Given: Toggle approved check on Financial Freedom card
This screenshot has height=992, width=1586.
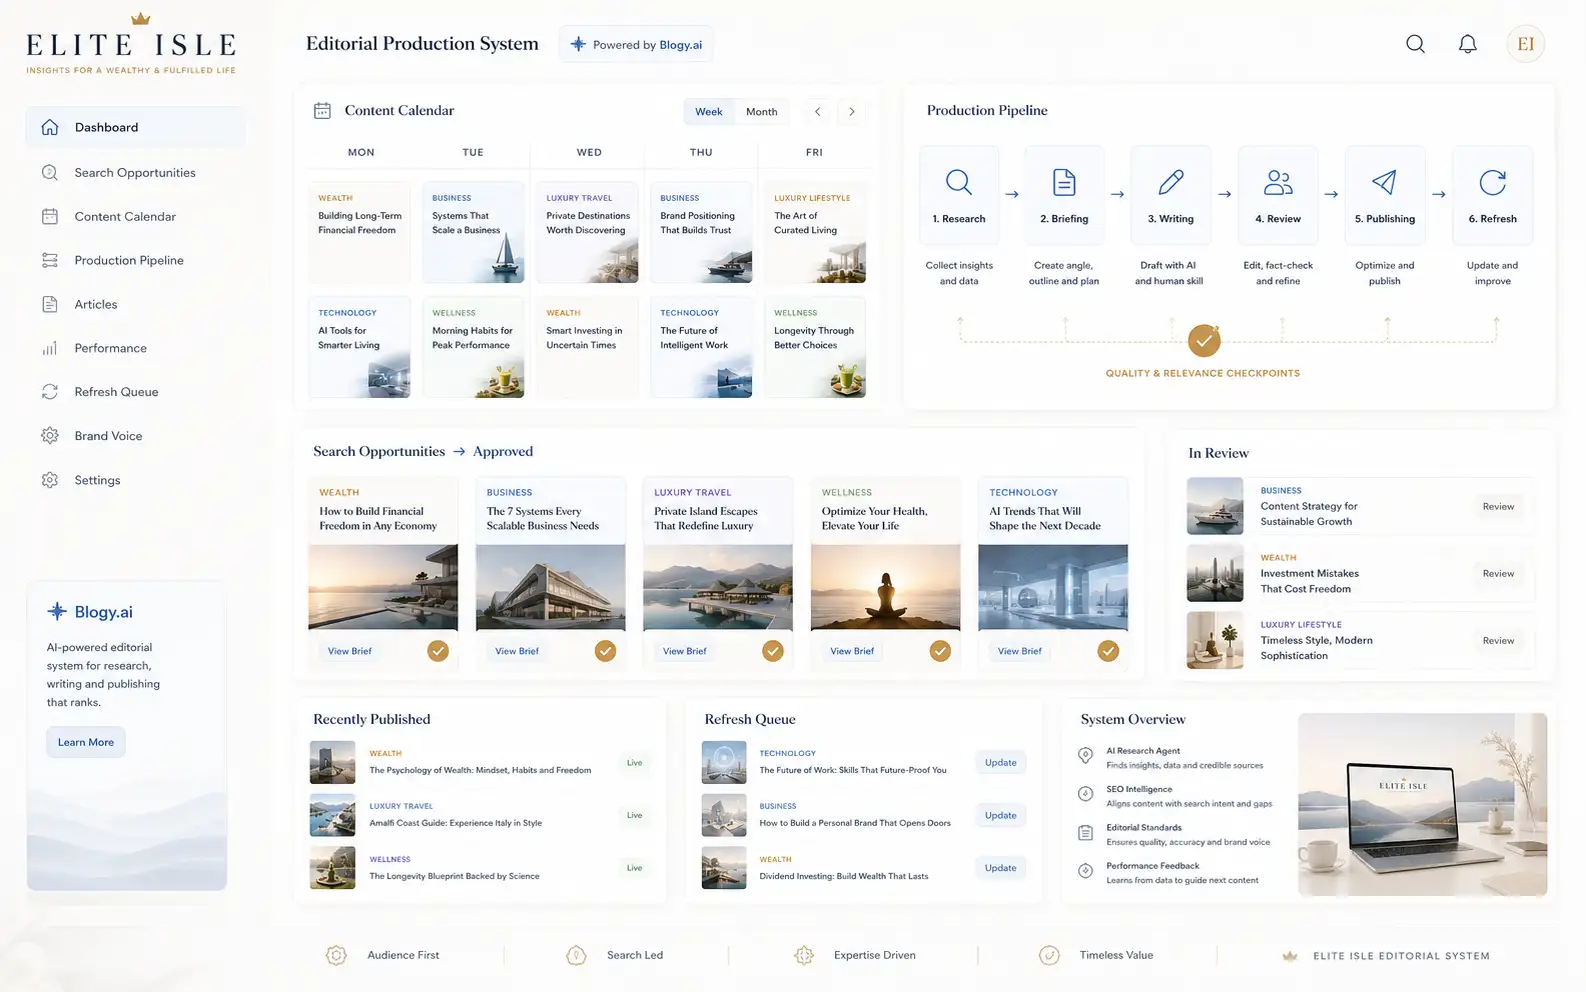Looking at the screenshot, I should click(438, 651).
